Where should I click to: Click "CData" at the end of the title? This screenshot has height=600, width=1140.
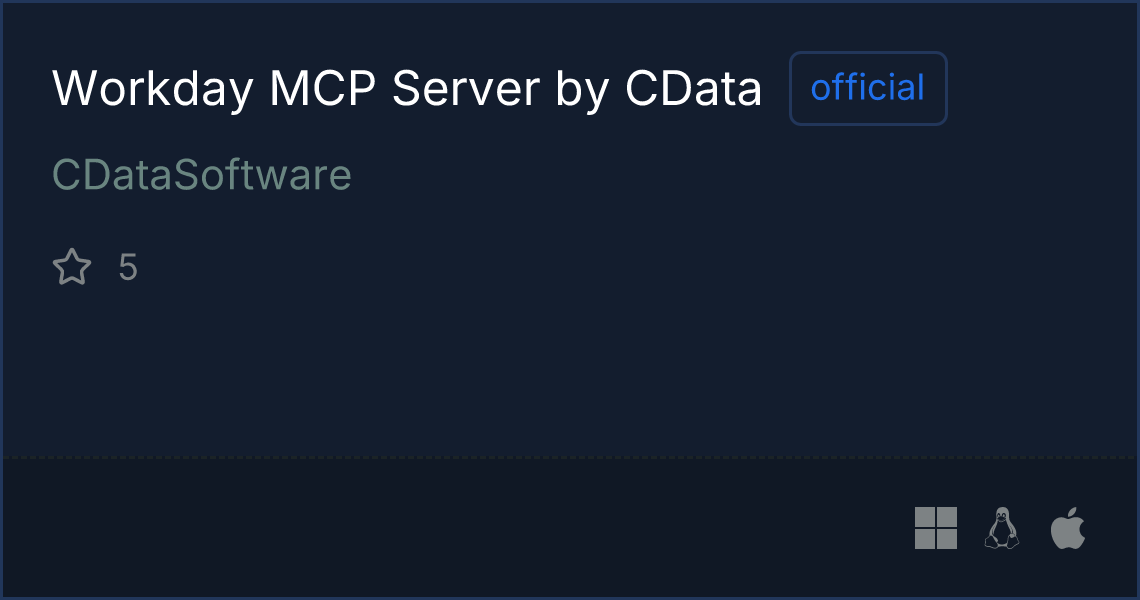pyautogui.click(x=694, y=89)
